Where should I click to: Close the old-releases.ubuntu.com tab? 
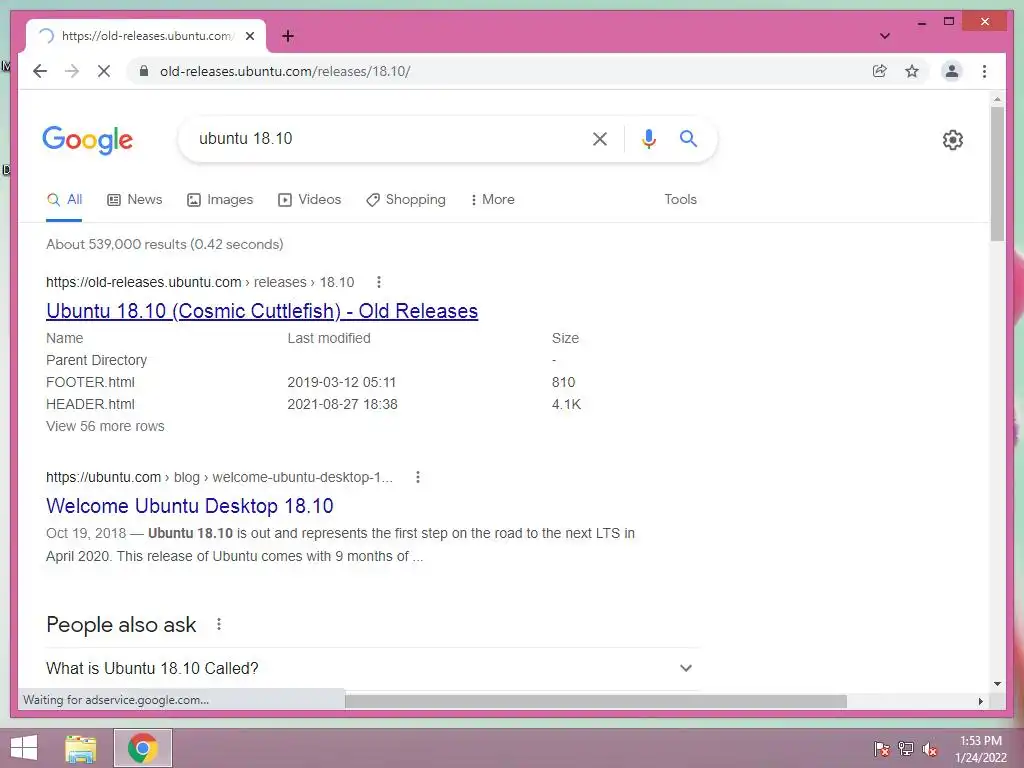(x=249, y=36)
